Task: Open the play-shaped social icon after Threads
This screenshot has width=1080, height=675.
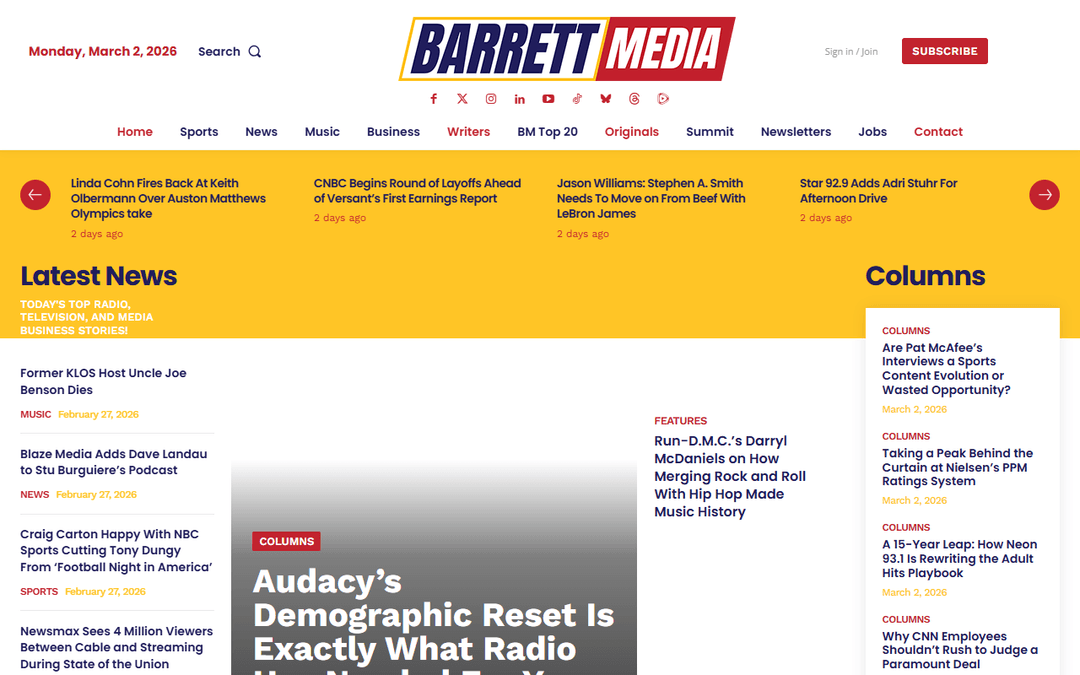Action: (663, 99)
